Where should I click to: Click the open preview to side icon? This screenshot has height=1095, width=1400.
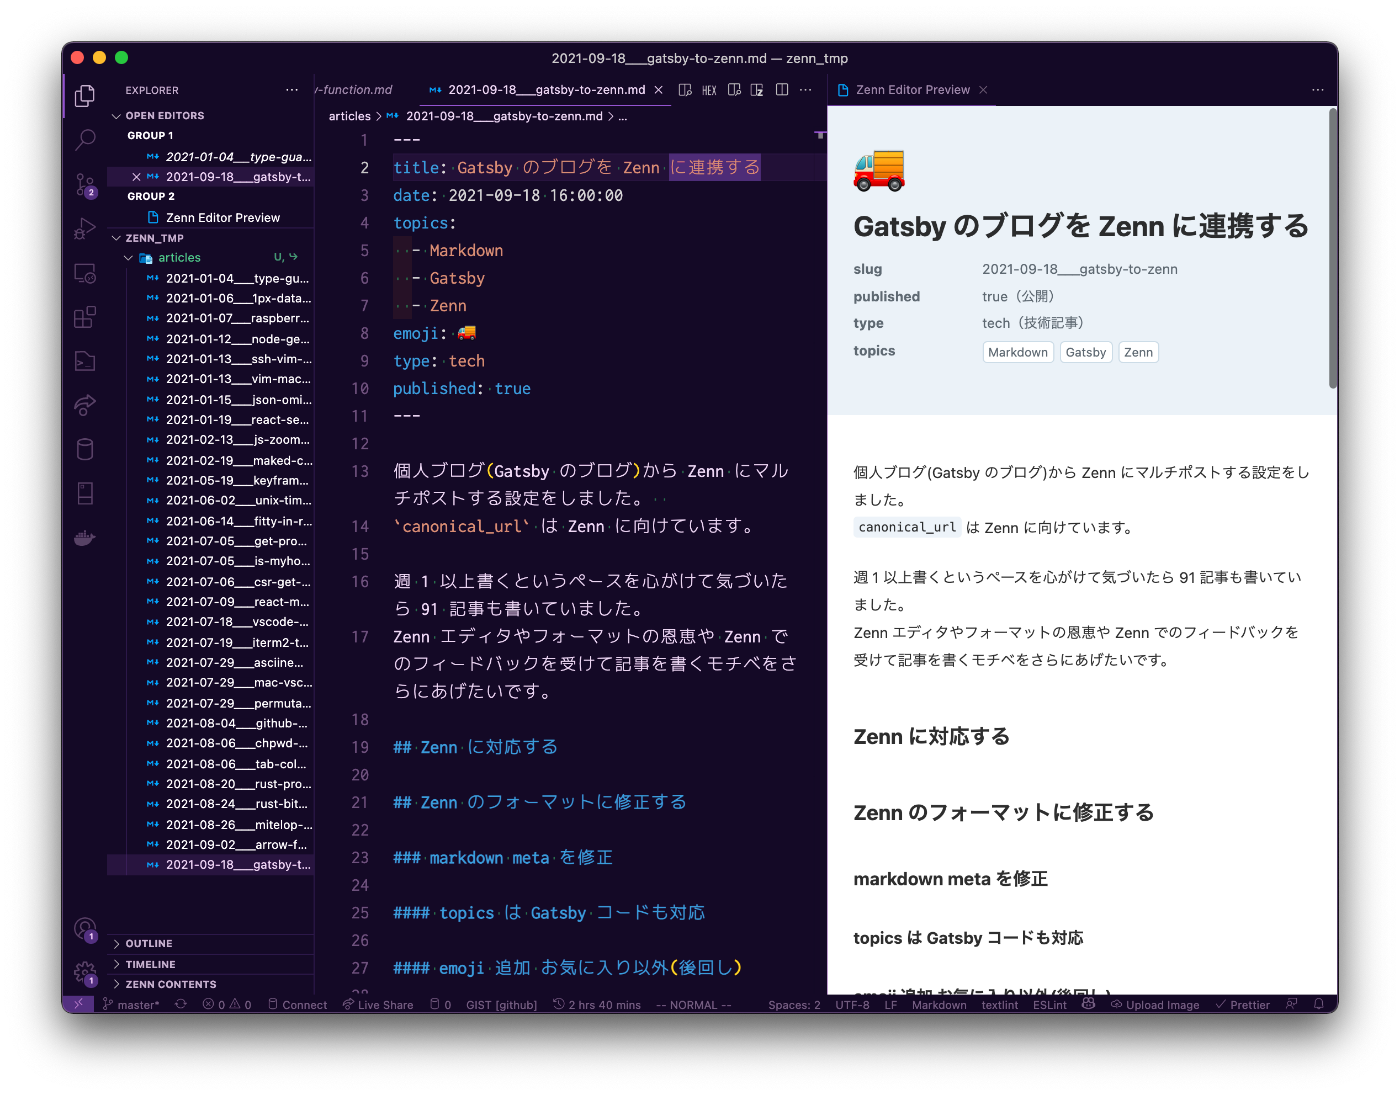pos(685,90)
